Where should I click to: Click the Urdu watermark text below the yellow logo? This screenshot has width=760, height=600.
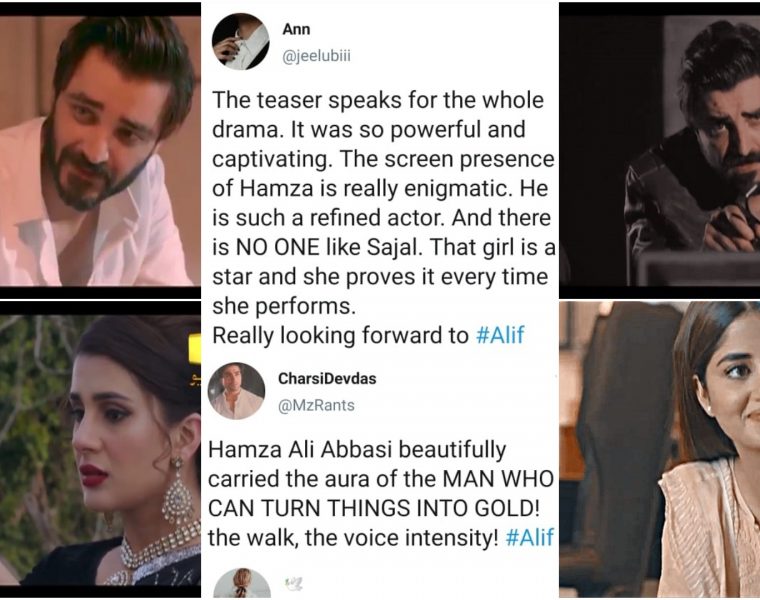[x=195, y=379]
